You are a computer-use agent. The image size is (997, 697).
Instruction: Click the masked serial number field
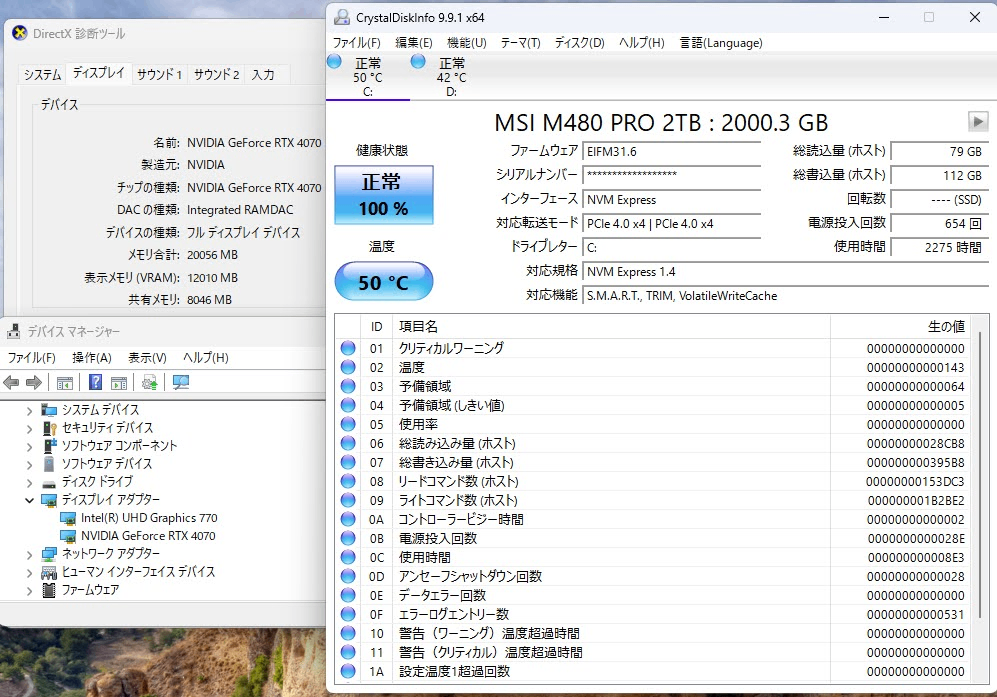[x=671, y=175]
